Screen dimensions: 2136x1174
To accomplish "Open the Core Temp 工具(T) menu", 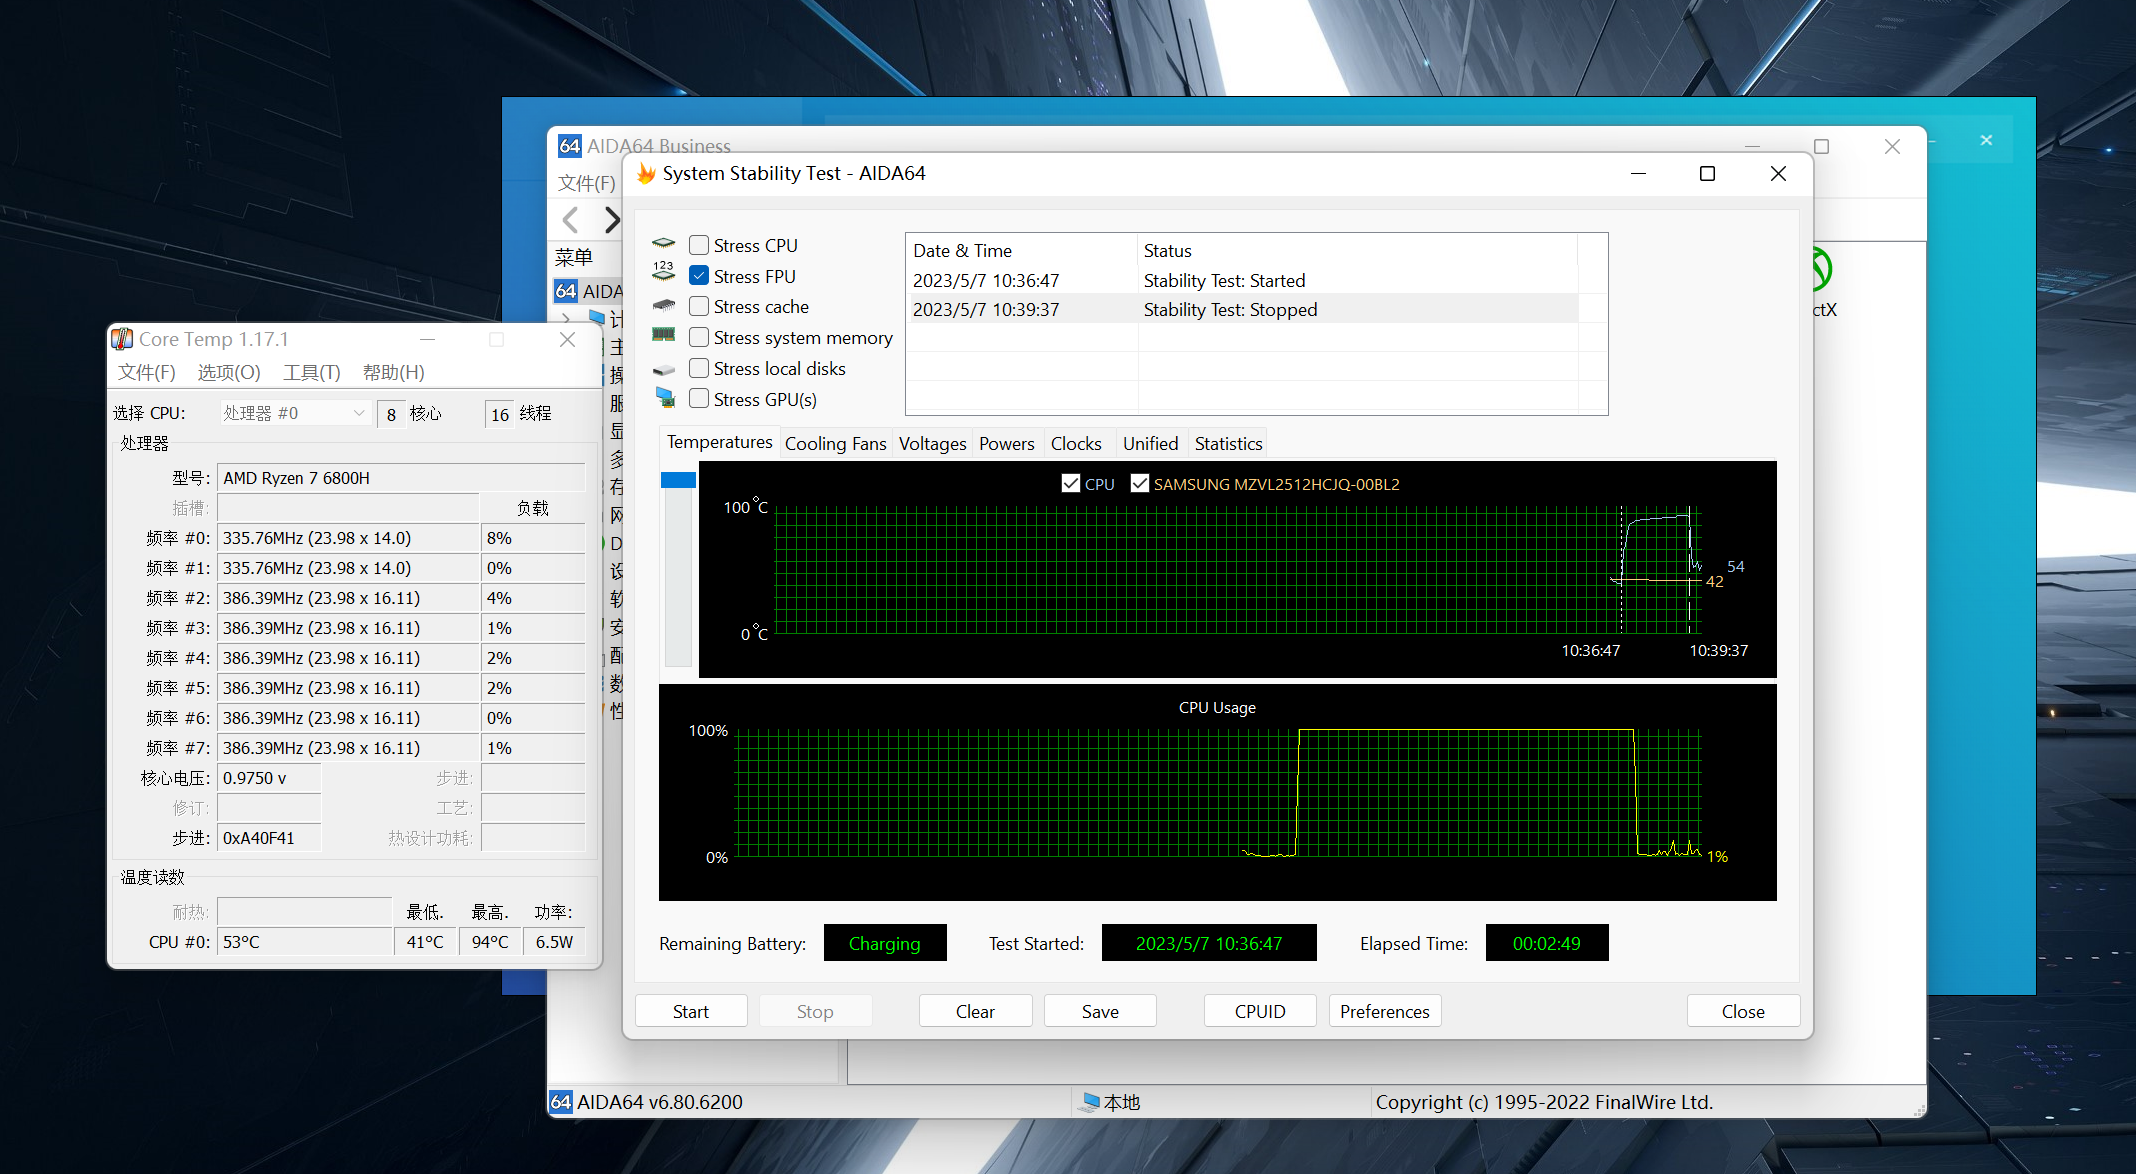I will tap(312, 373).
